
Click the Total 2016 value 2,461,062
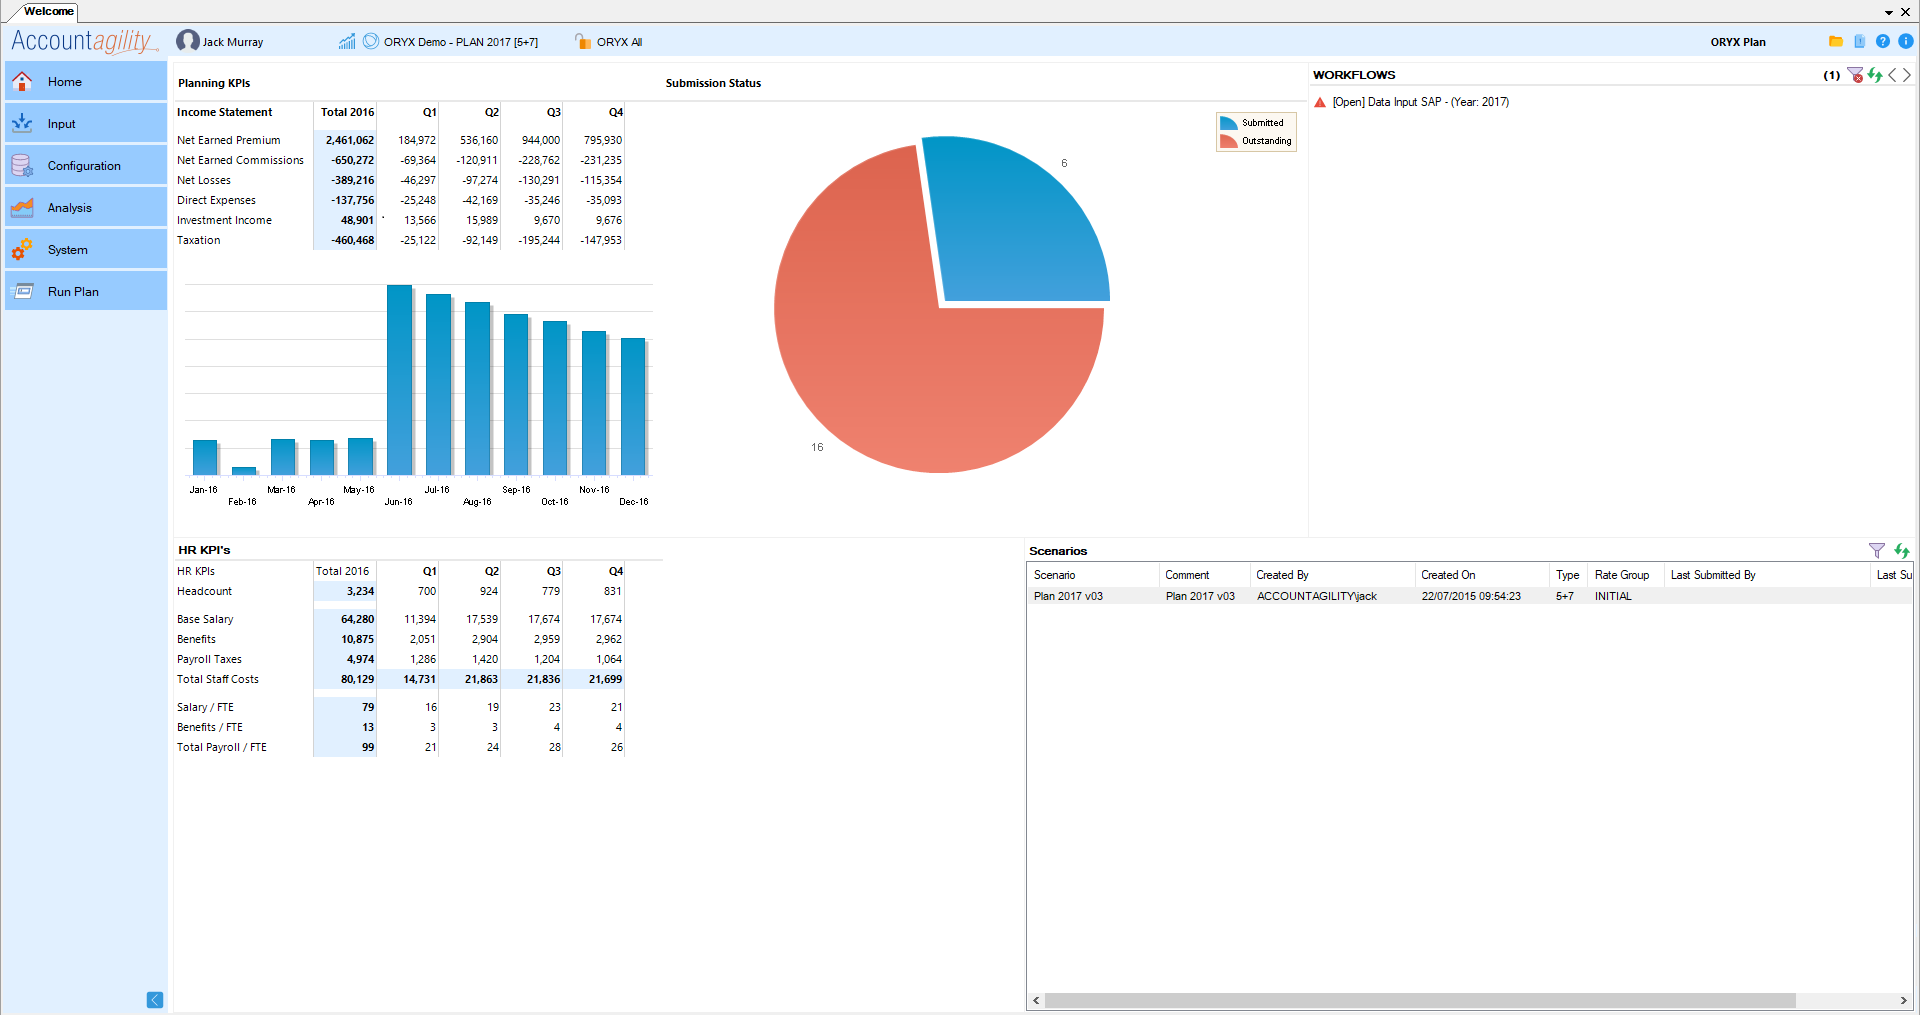(x=350, y=140)
